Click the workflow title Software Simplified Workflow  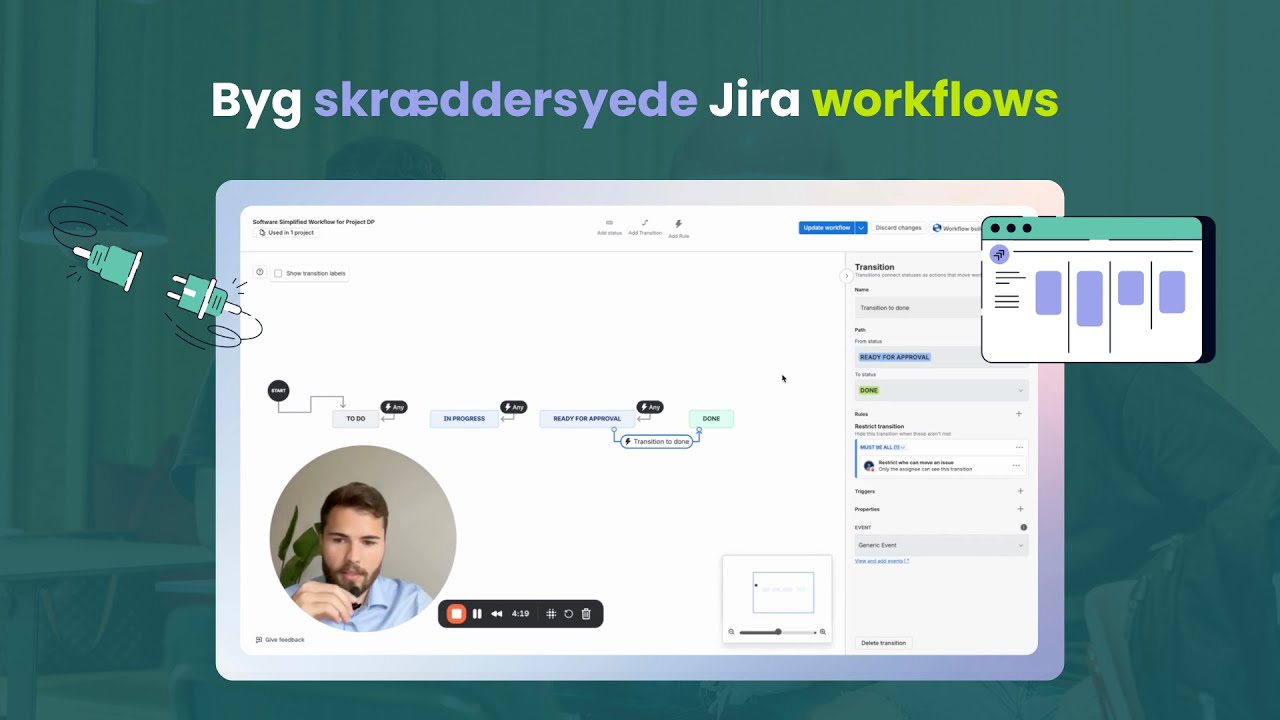click(314, 222)
